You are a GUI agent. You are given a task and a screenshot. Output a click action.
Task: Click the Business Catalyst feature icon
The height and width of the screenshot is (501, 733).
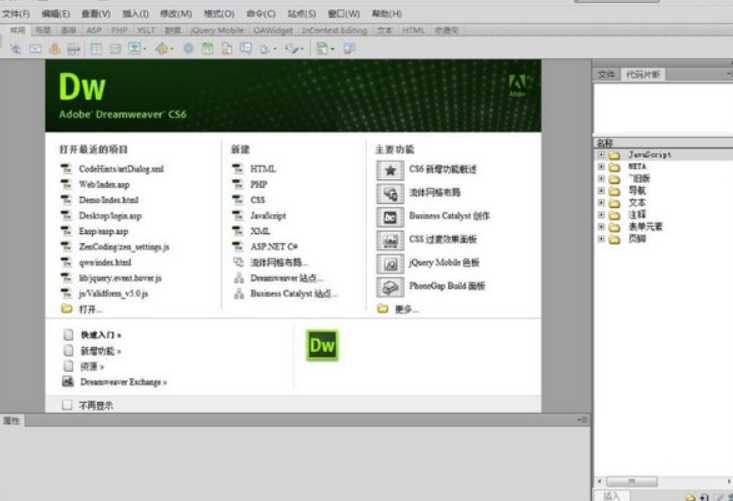(x=390, y=217)
